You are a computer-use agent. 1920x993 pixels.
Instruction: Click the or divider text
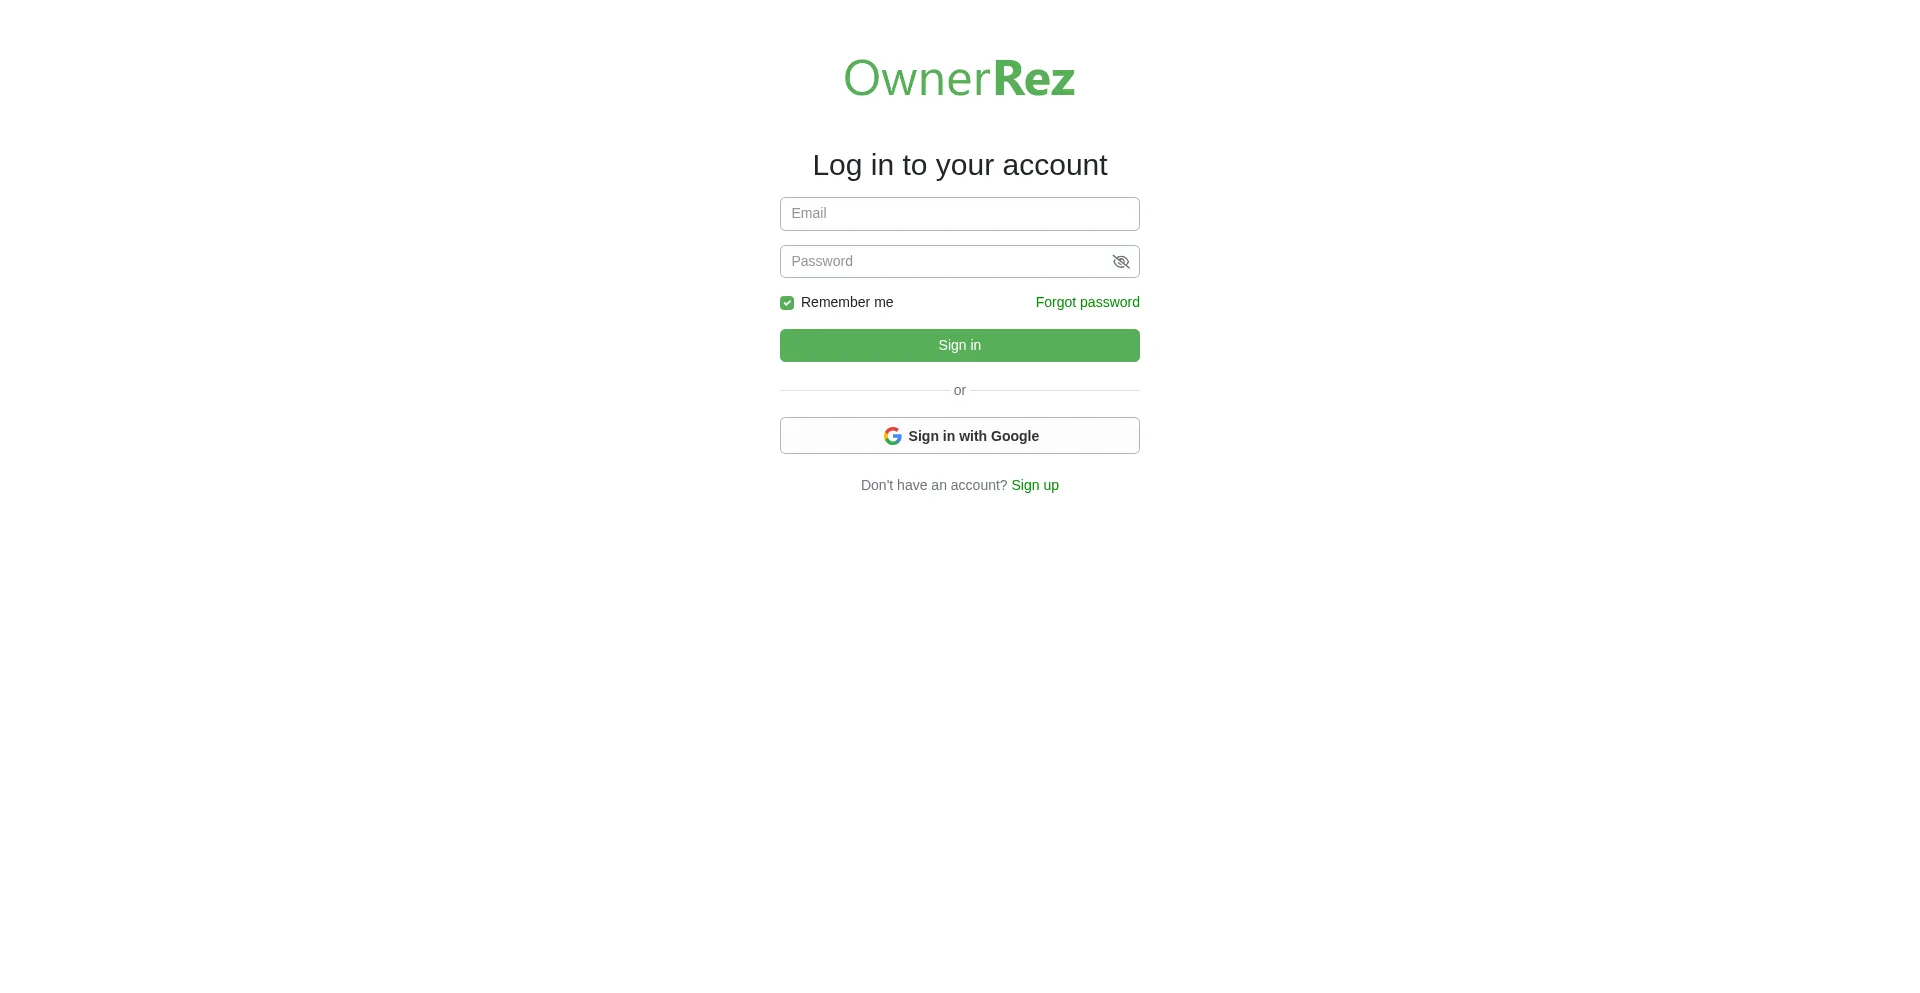[960, 390]
